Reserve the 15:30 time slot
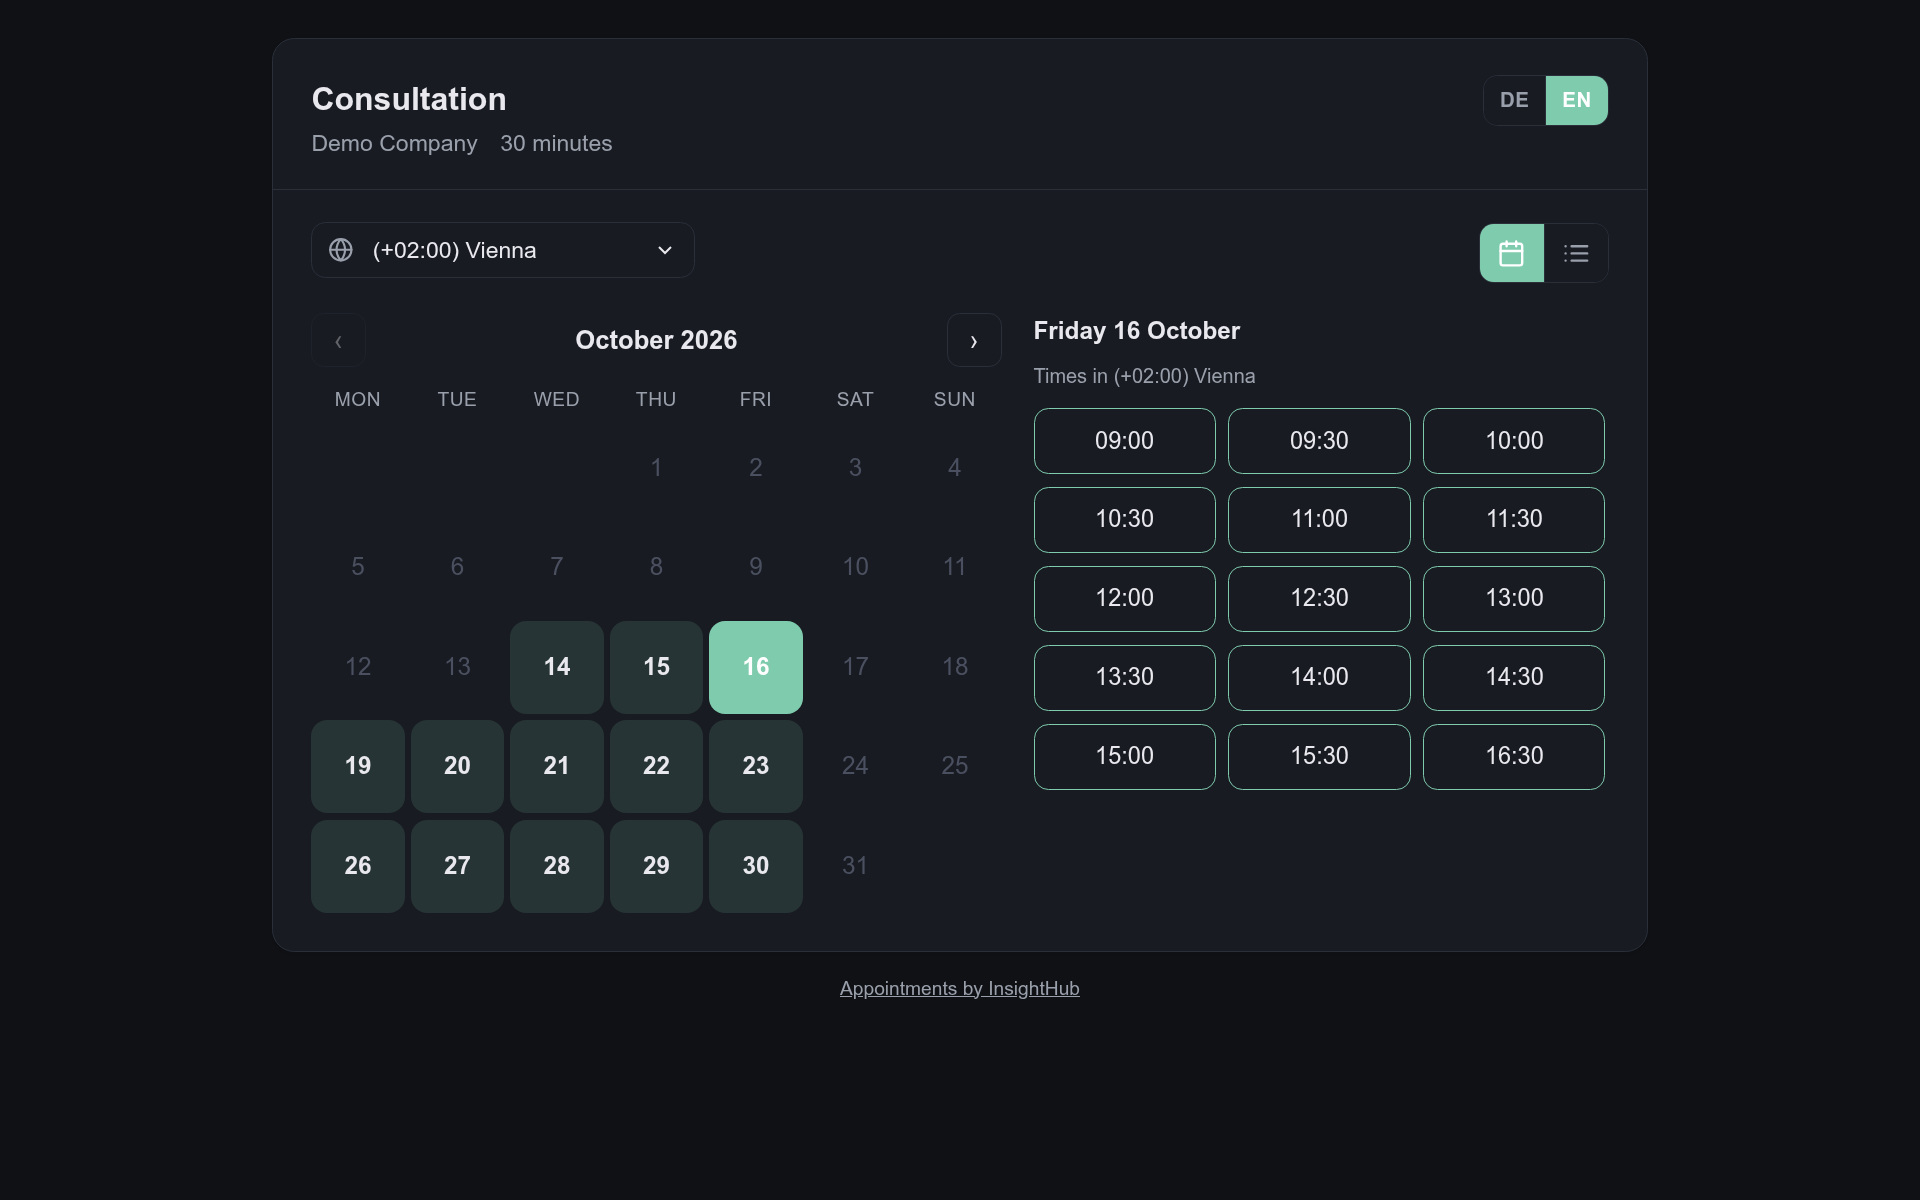This screenshot has width=1920, height=1200. coord(1319,757)
